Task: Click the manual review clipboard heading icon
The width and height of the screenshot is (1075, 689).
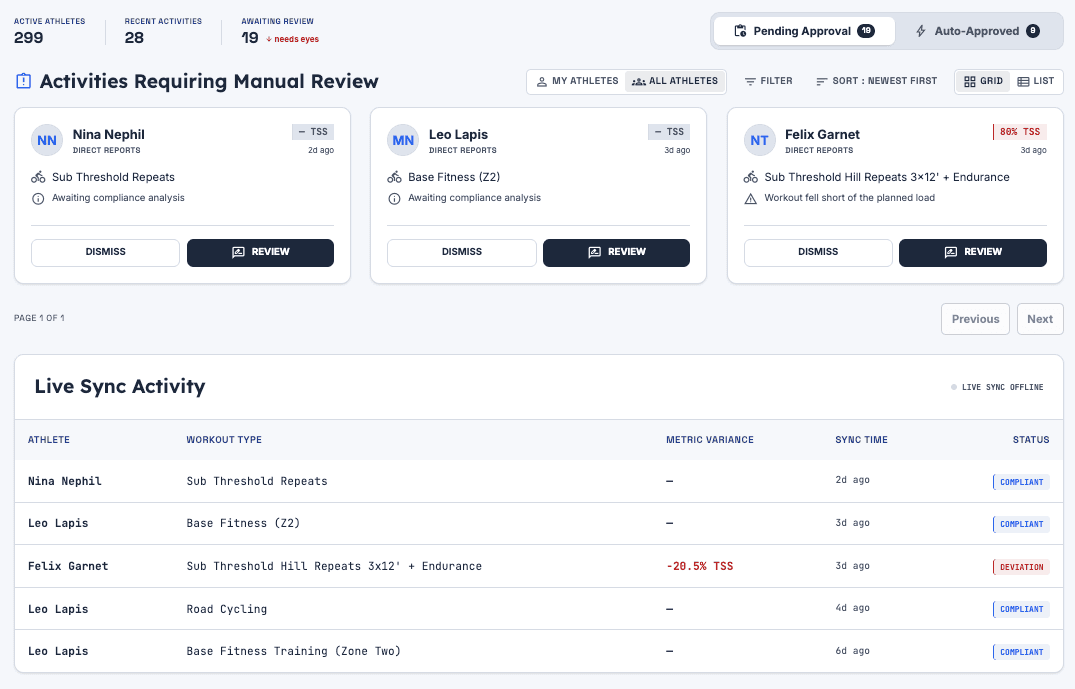Action: click(x=23, y=81)
